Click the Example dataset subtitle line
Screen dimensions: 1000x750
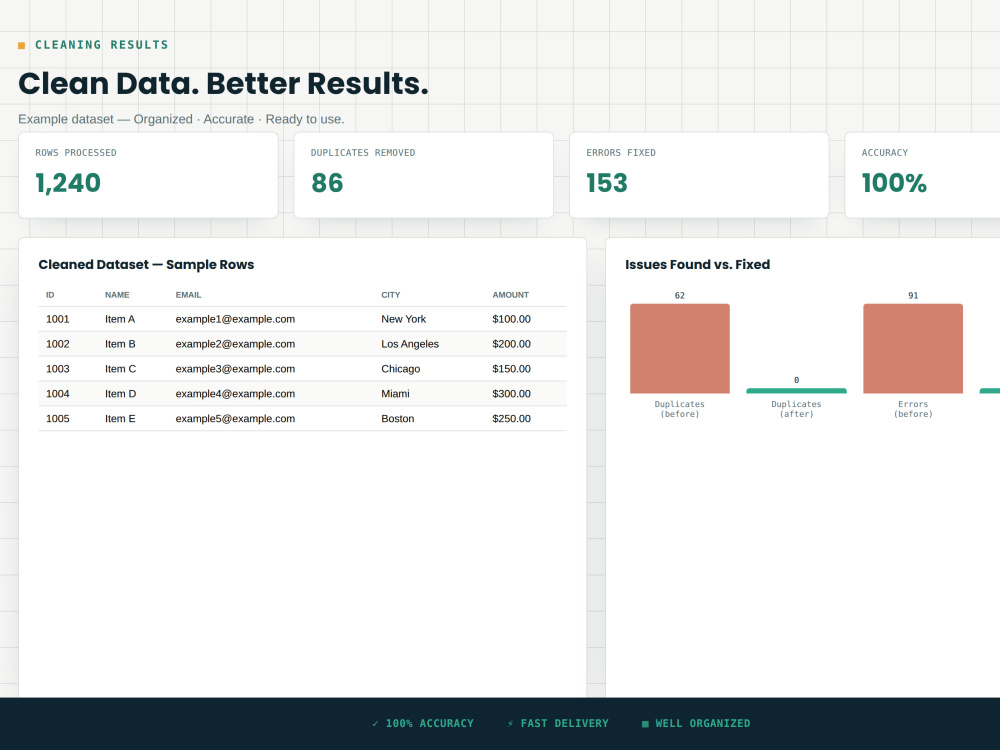[181, 119]
